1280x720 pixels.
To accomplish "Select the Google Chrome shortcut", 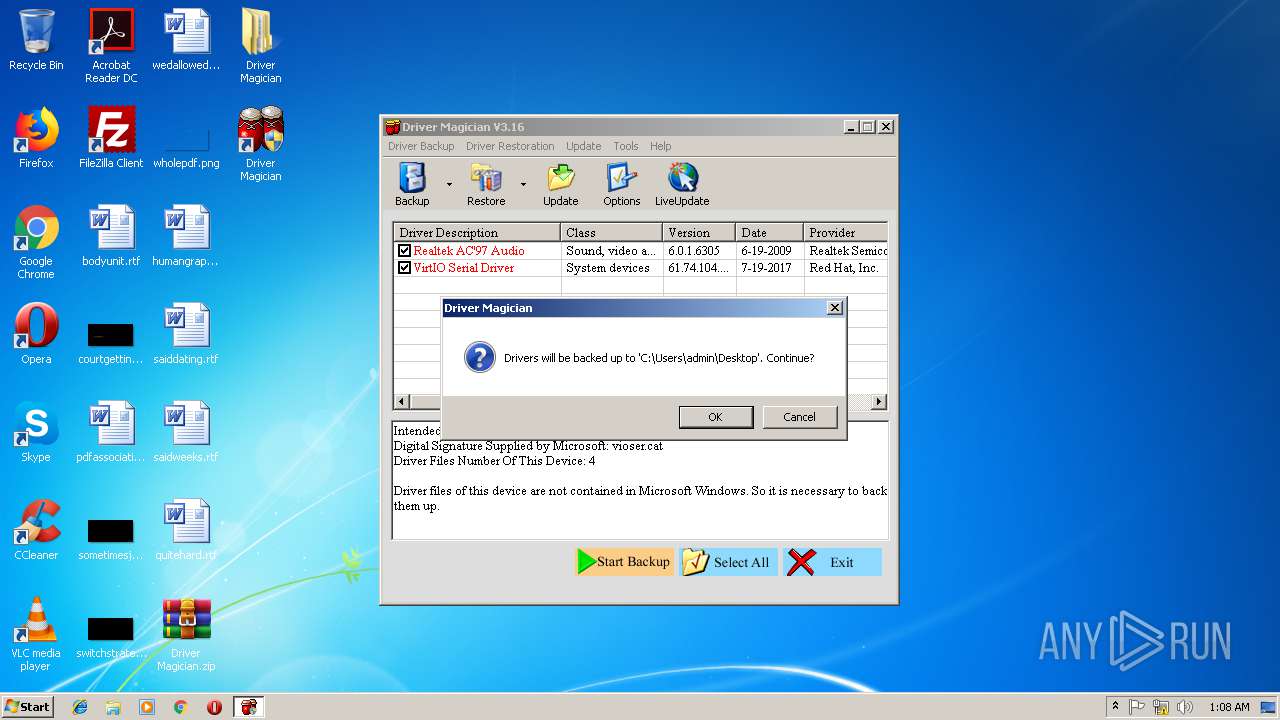I will pos(36,242).
